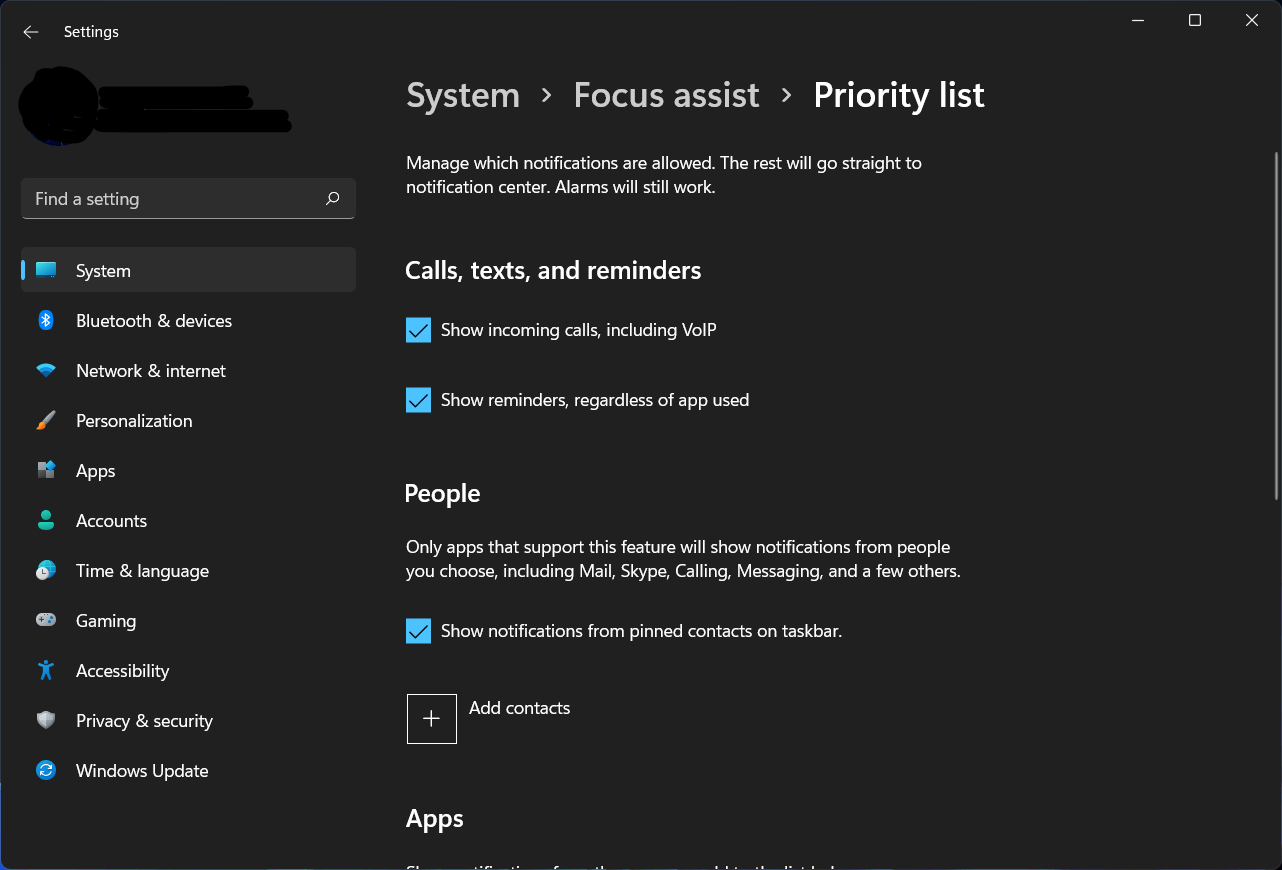Open Personalization settings
The height and width of the screenshot is (870, 1282).
pos(134,420)
